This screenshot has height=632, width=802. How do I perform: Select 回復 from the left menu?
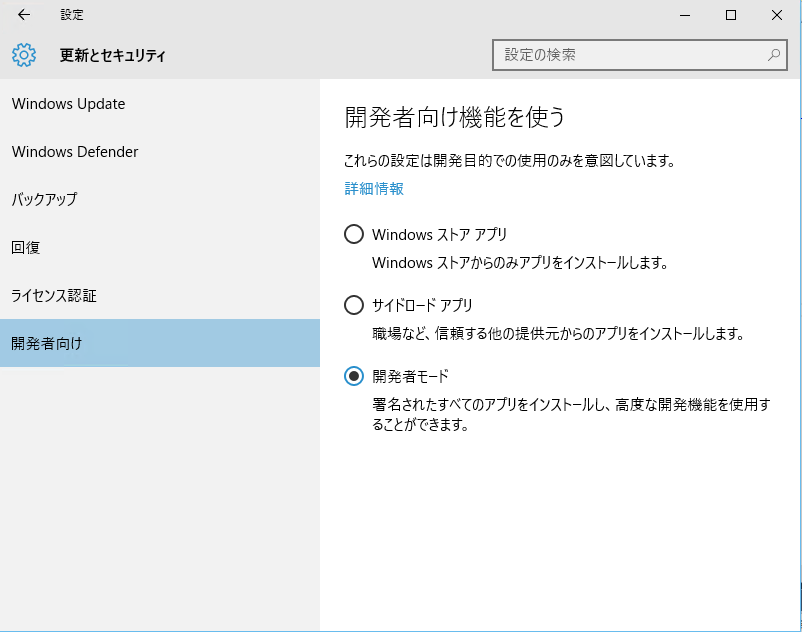pyautogui.click(x=26, y=247)
